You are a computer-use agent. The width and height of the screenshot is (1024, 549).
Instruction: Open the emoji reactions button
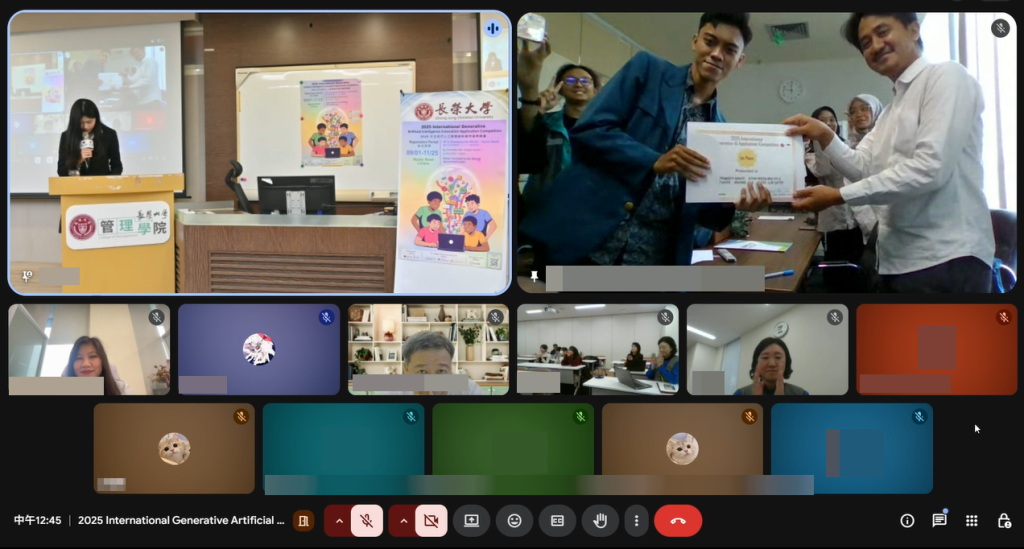point(514,521)
